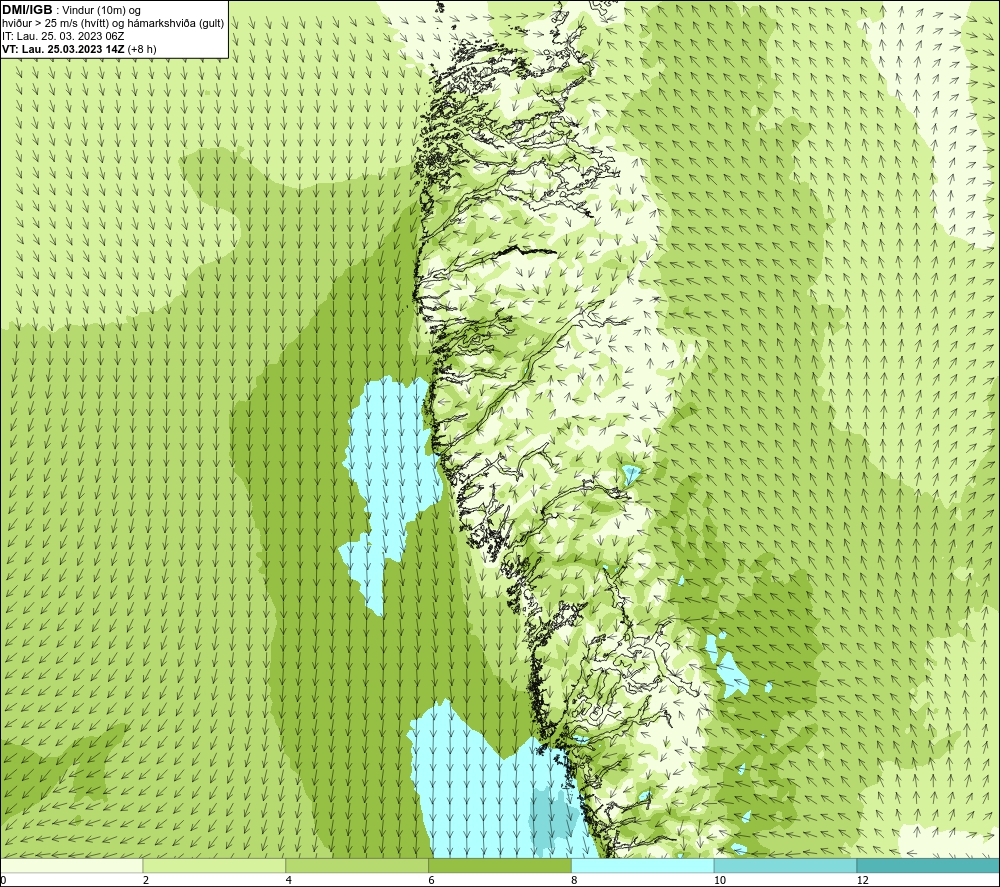The image size is (1000, 887).
Task: Click the legend value '10'
Action: [720, 881]
